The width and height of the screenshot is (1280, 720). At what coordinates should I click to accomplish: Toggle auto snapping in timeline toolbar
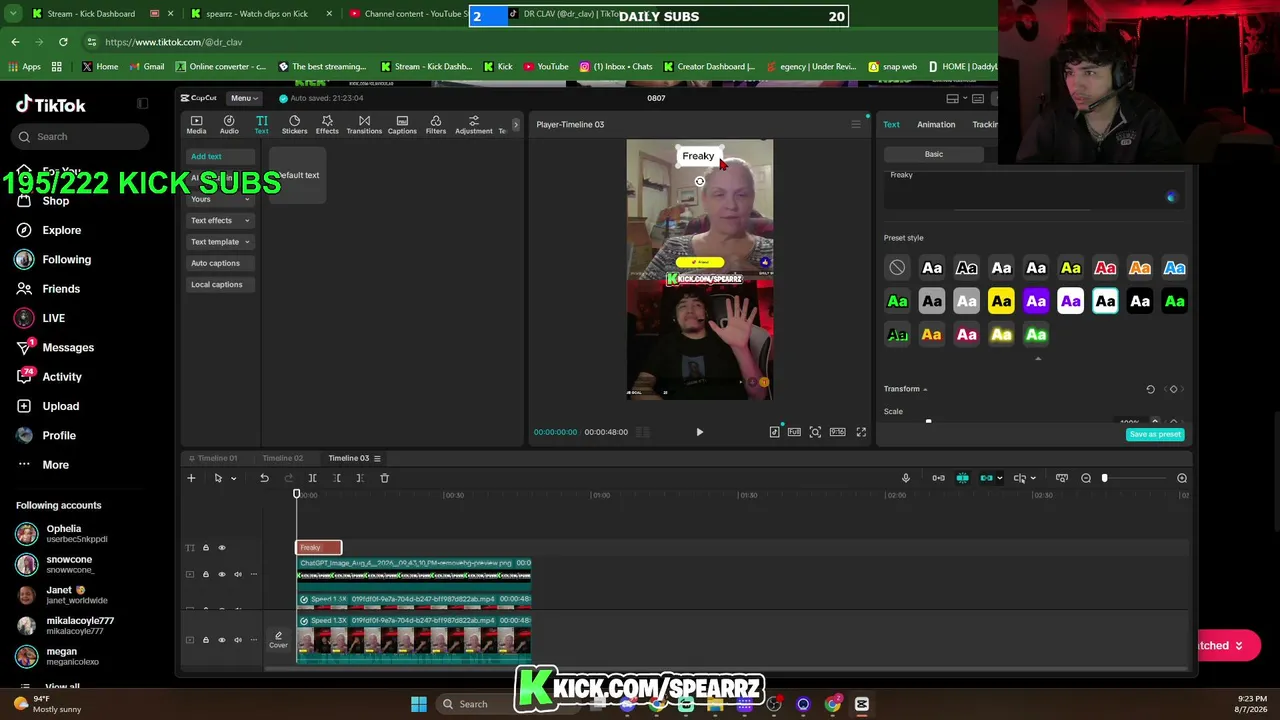[962, 478]
